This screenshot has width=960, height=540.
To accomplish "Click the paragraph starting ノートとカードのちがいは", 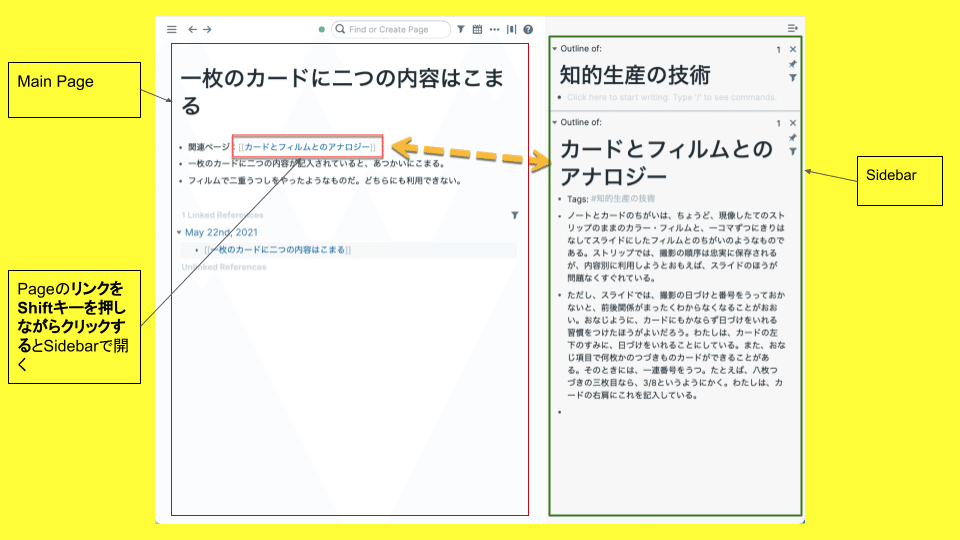I will (x=675, y=247).
